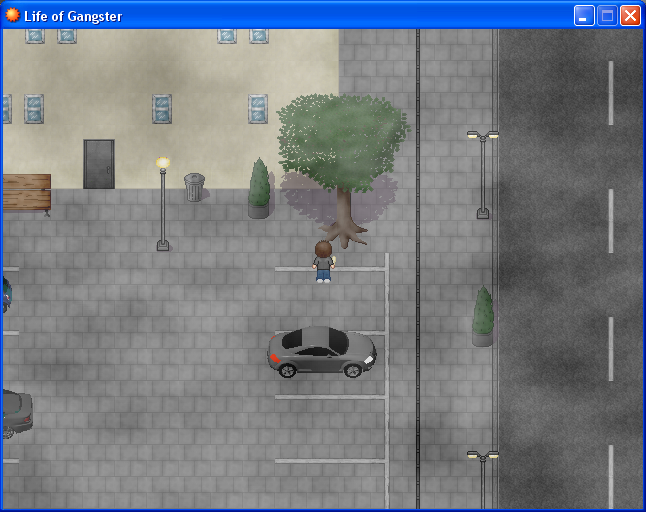Viewport: 646px width, 512px height.
Task: Click the cone shrub beside the trash can
Action: pos(259,188)
